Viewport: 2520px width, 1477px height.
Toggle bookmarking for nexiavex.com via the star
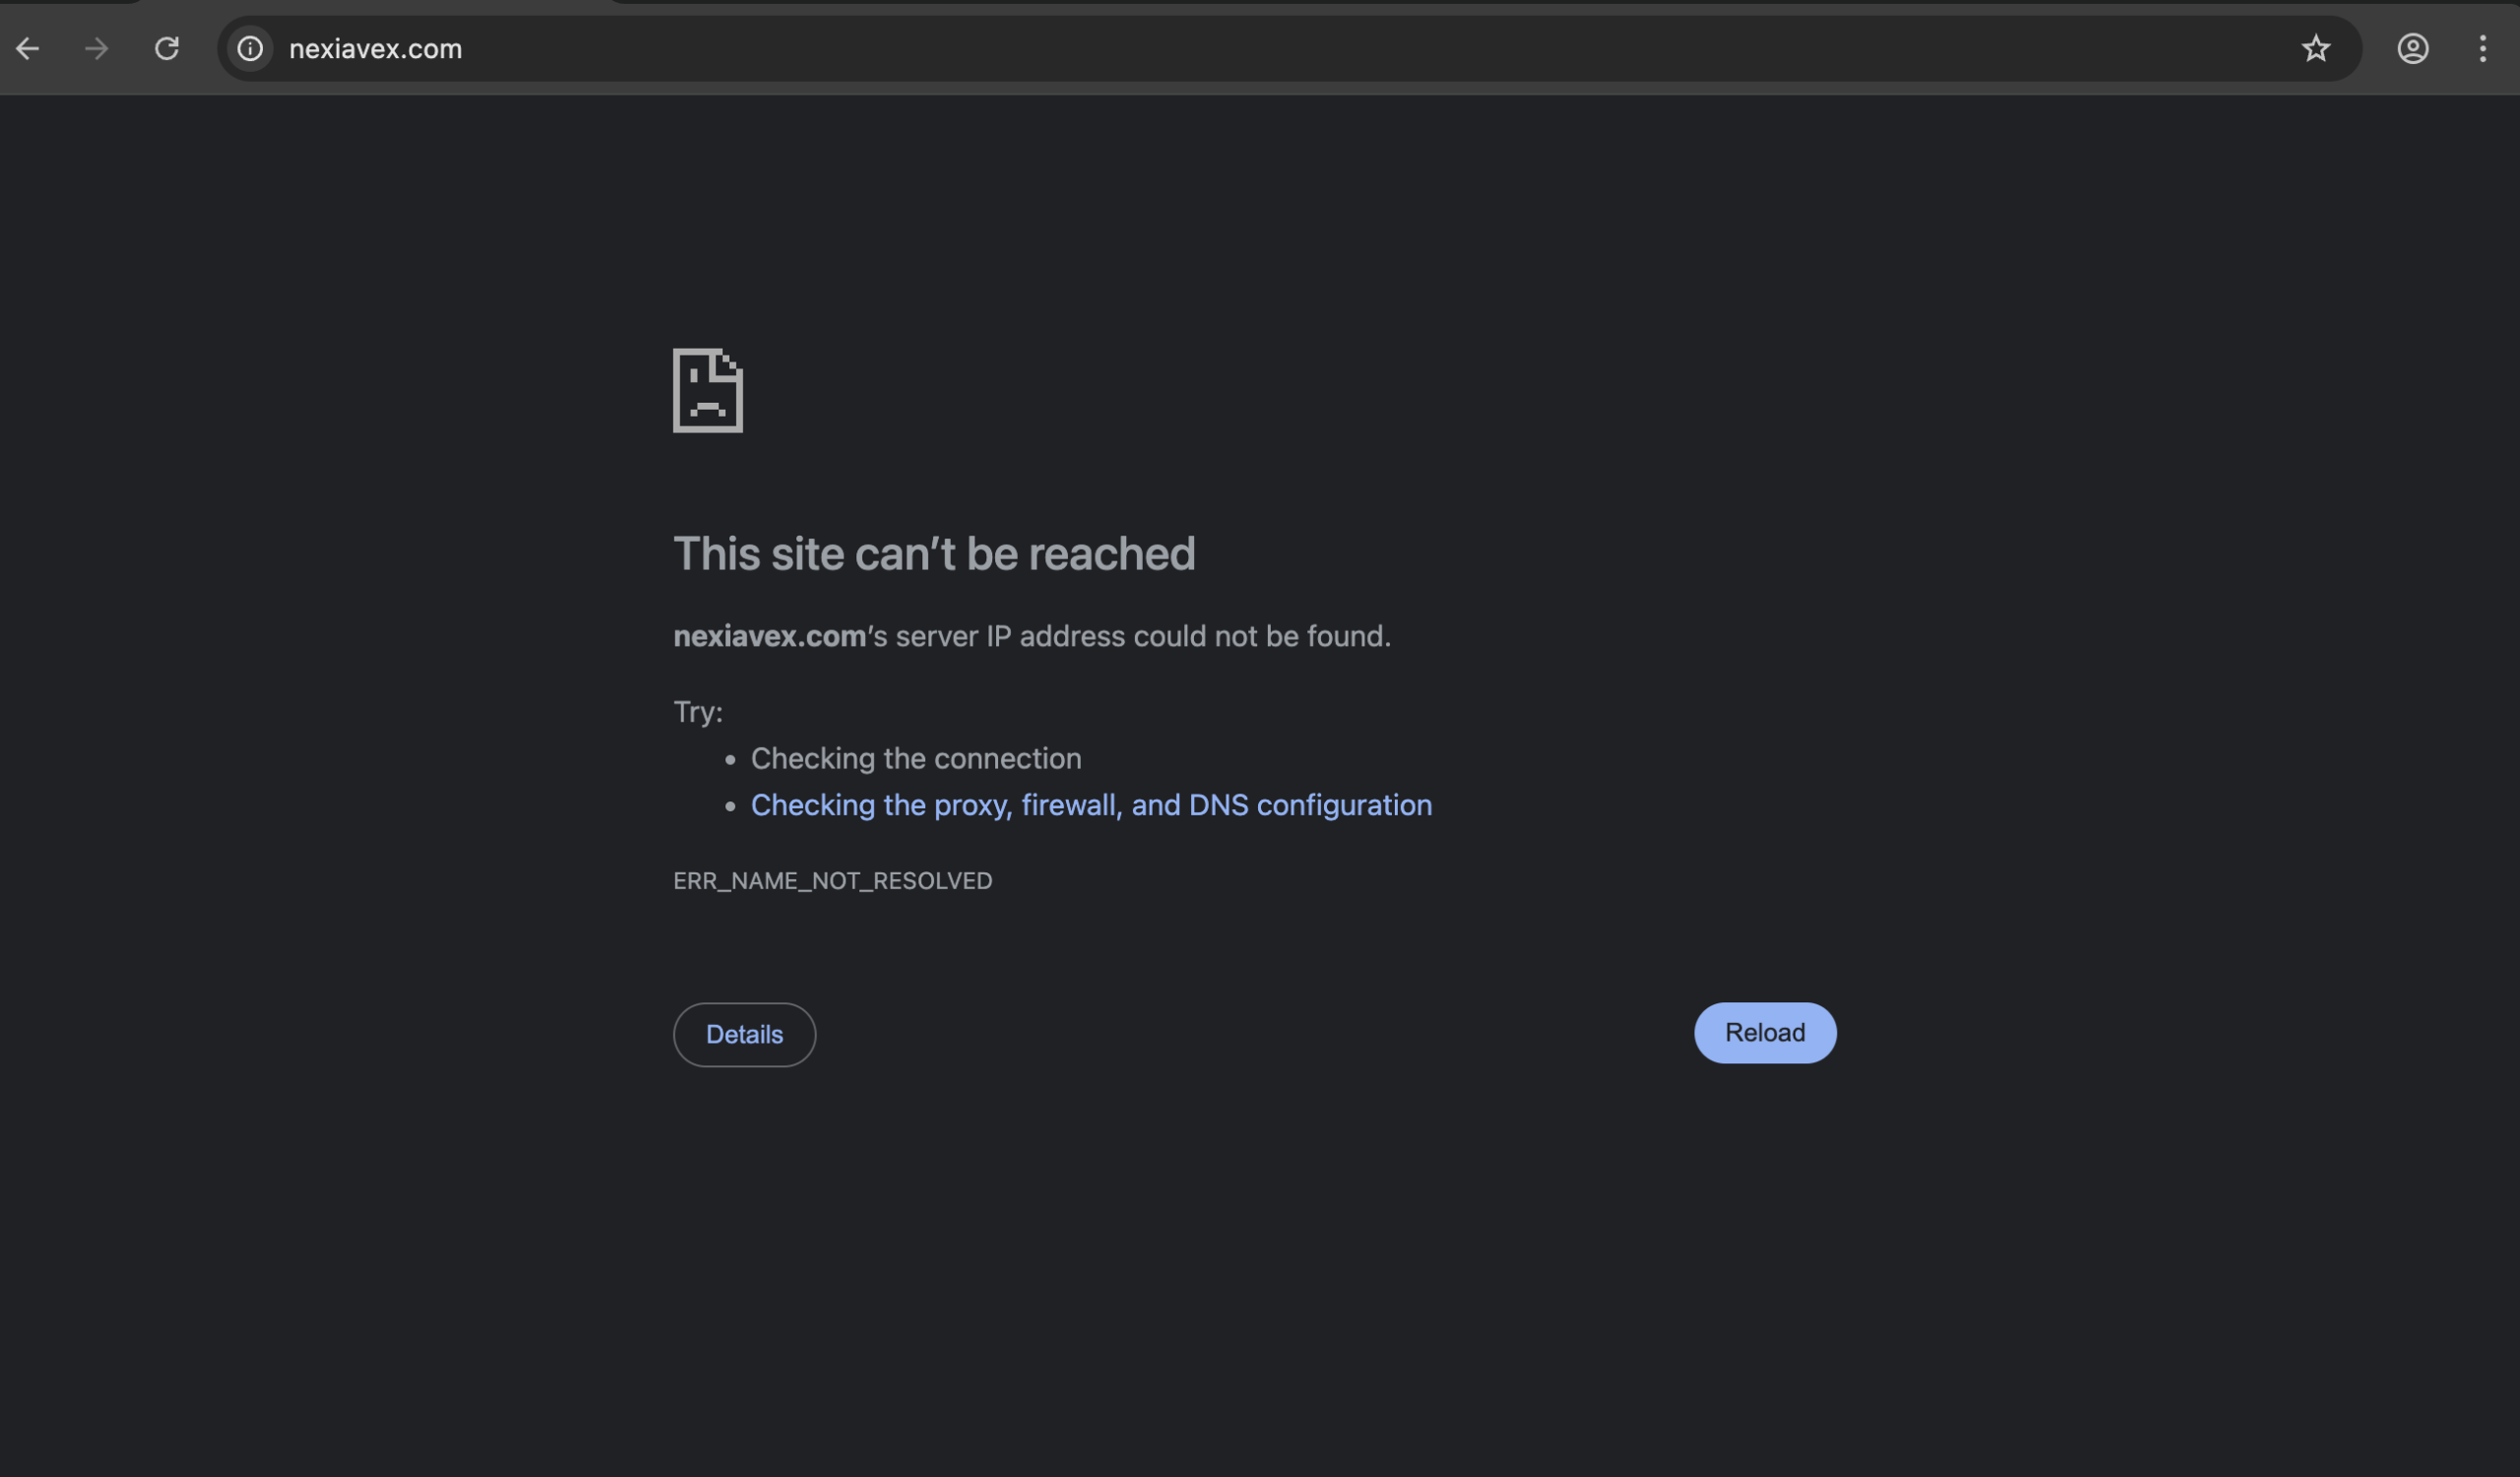coord(2316,48)
